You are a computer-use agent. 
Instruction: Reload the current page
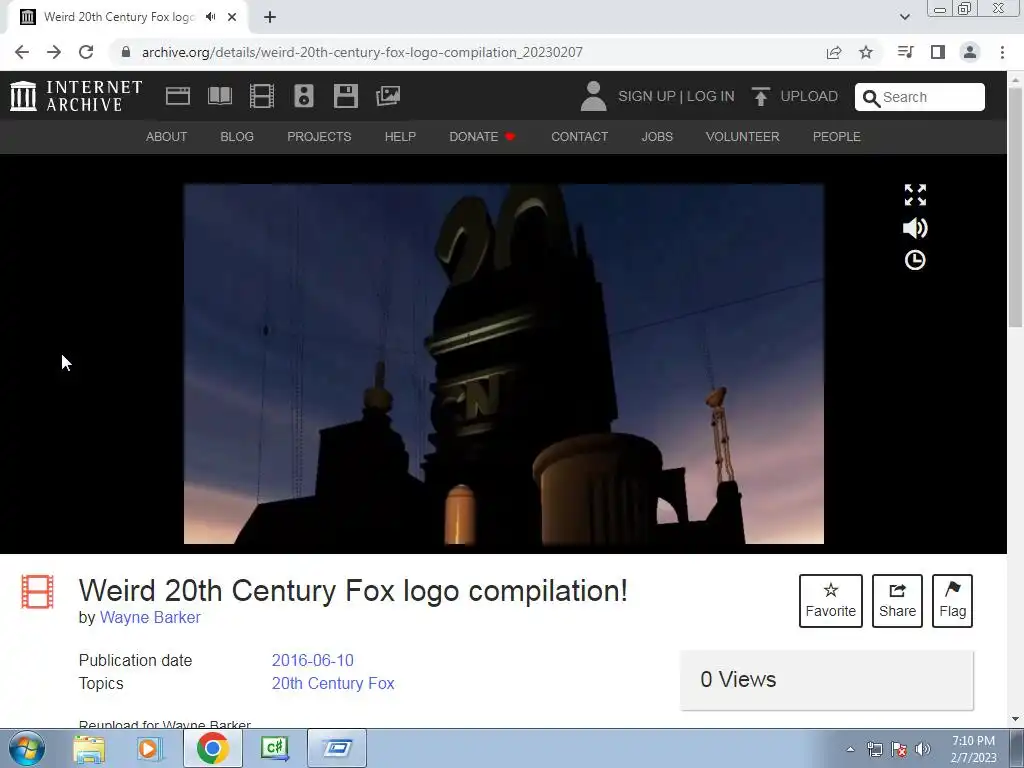[x=86, y=52]
